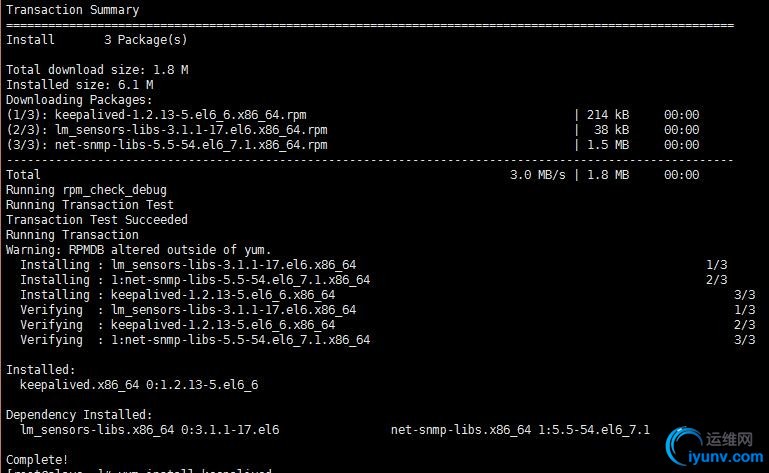Click the "Install 3 Package(s)" line
Viewport: 769px width, 473px height.
96,40
